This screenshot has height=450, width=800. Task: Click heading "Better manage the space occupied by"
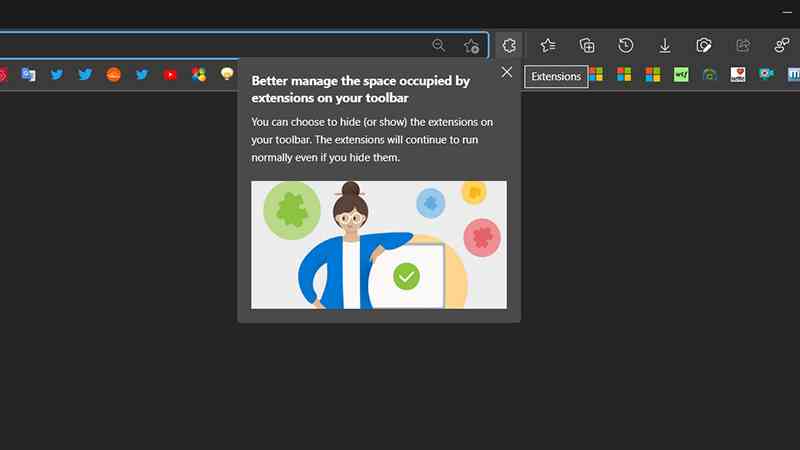coord(361,81)
